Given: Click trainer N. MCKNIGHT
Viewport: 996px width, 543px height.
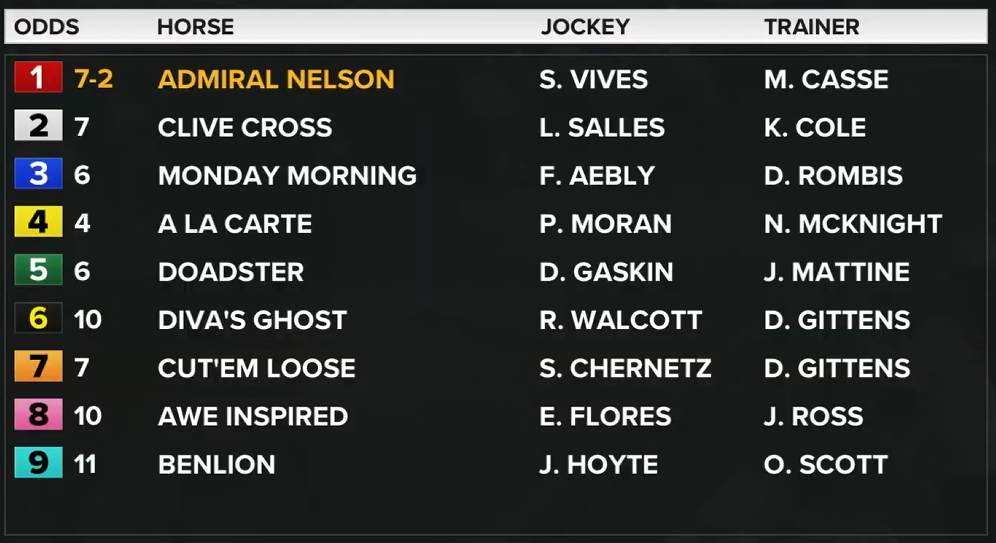Looking at the screenshot, I should pos(853,224).
